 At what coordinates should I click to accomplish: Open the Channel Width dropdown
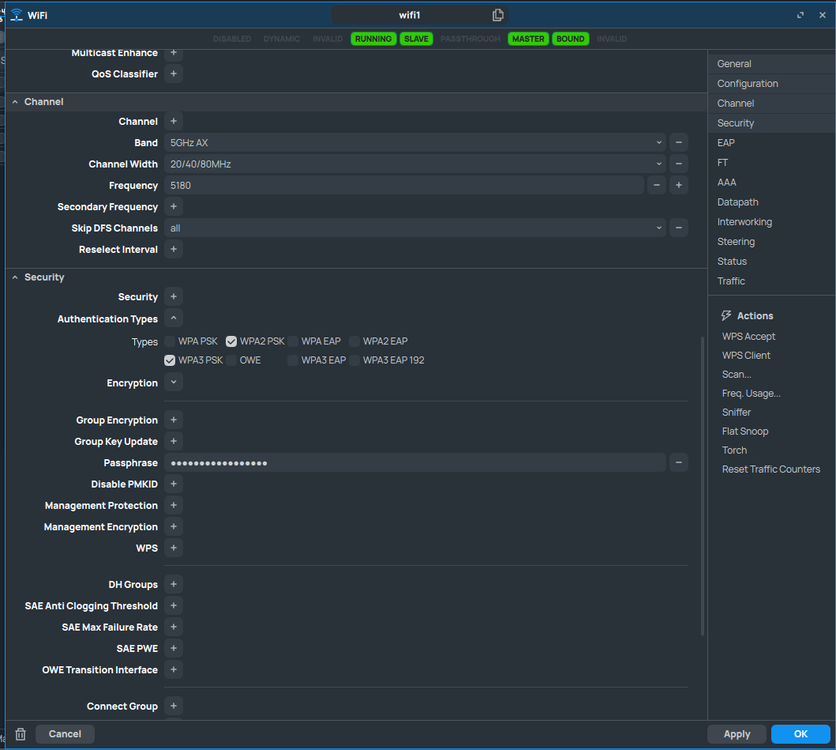(415, 164)
